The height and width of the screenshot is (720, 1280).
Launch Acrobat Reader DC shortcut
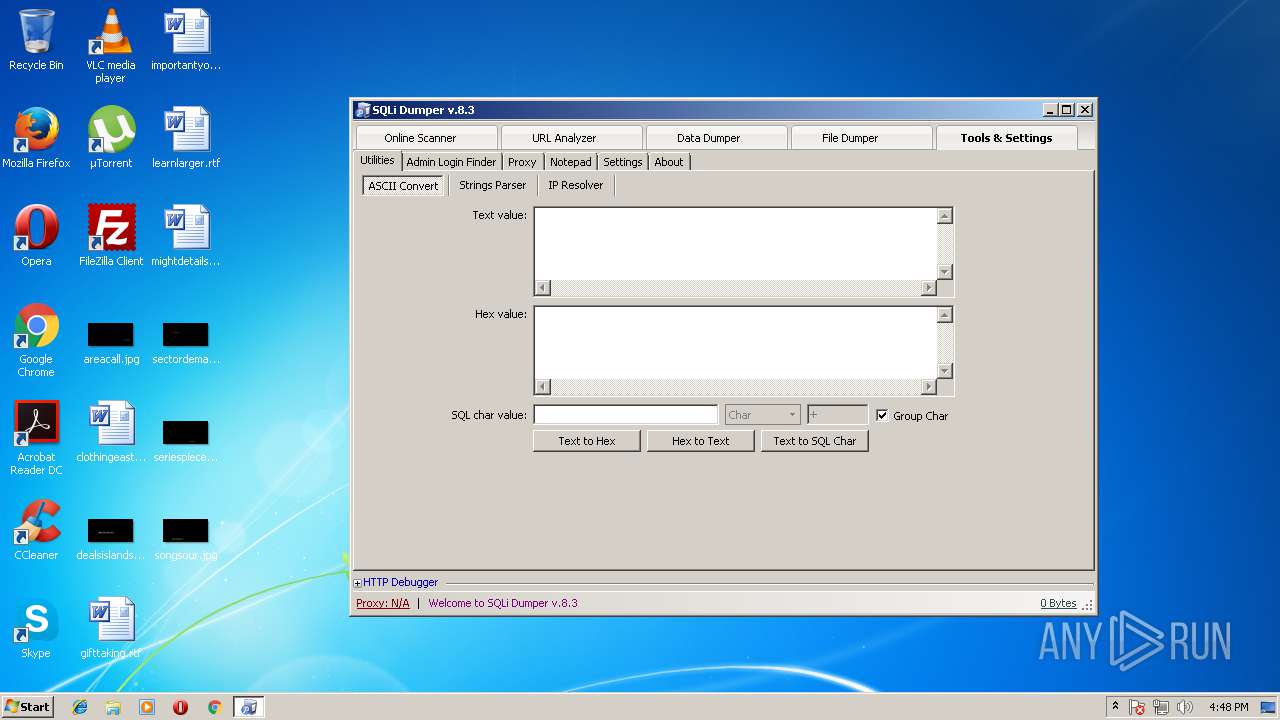pyautogui.click(x=36, y=438)
